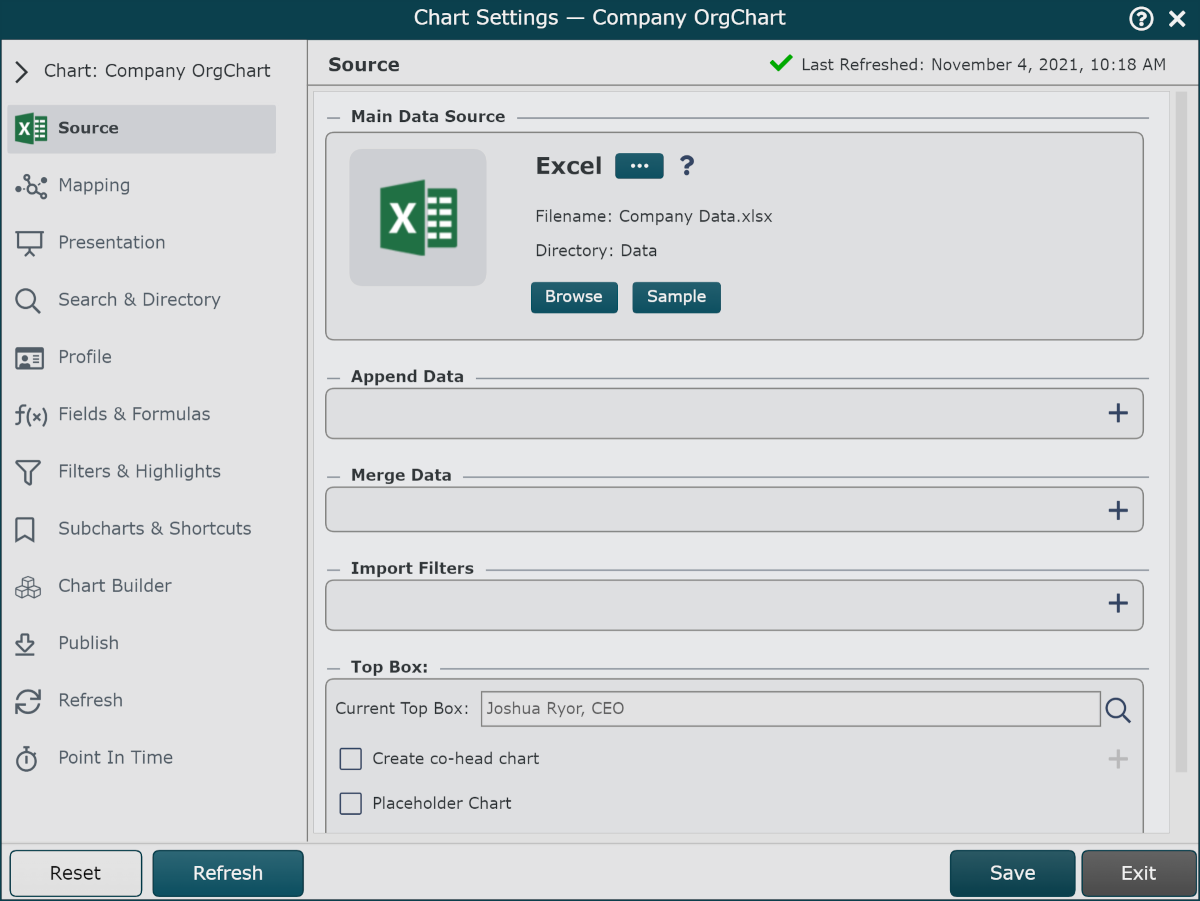Click the Point In Time stopwatch icon
Image resolution: width=1200 pixels, height=901 pixels.
pos(27,759)
